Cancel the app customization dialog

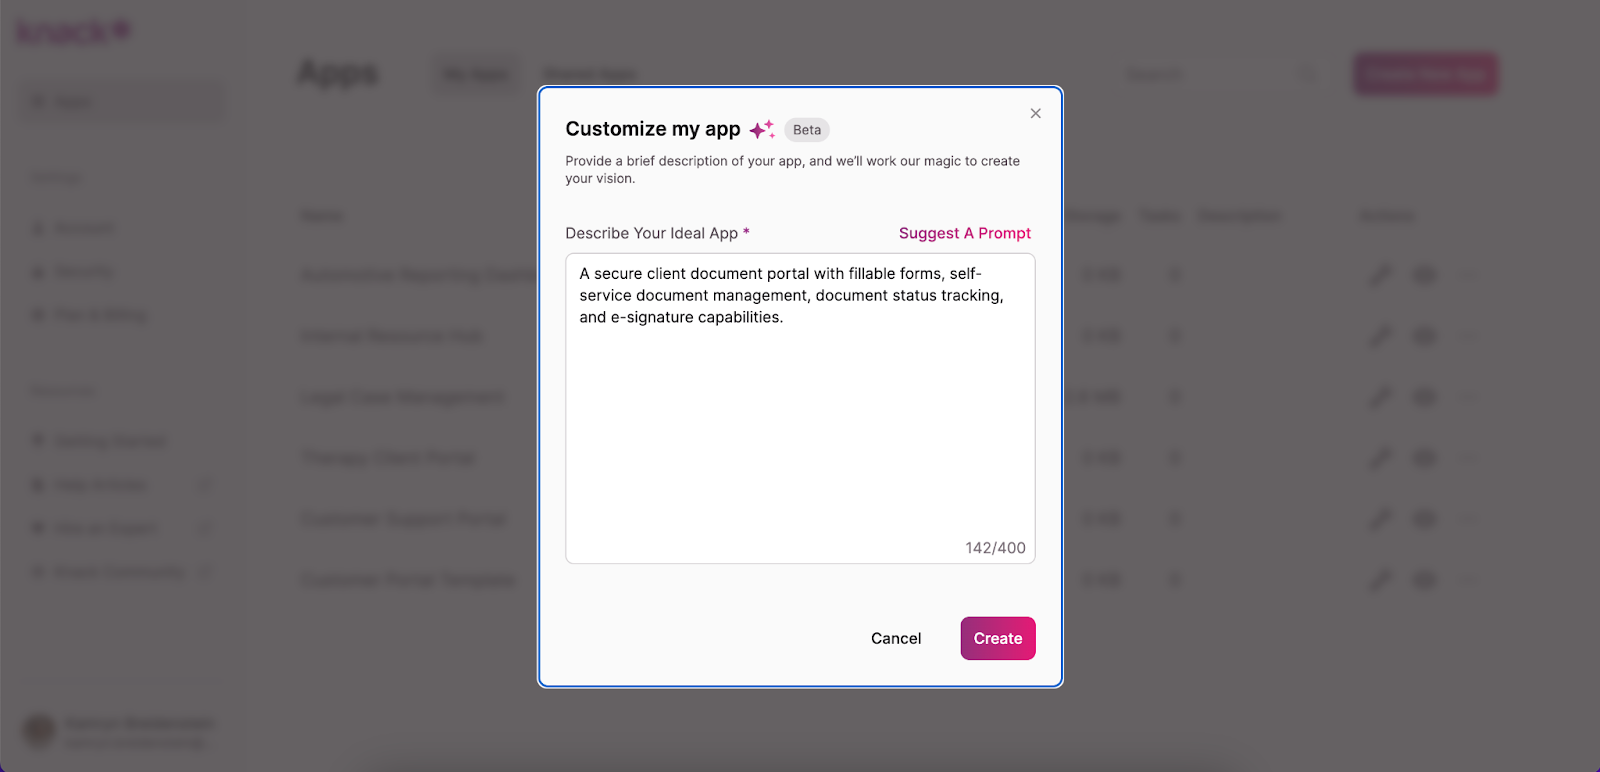(896, 638)
